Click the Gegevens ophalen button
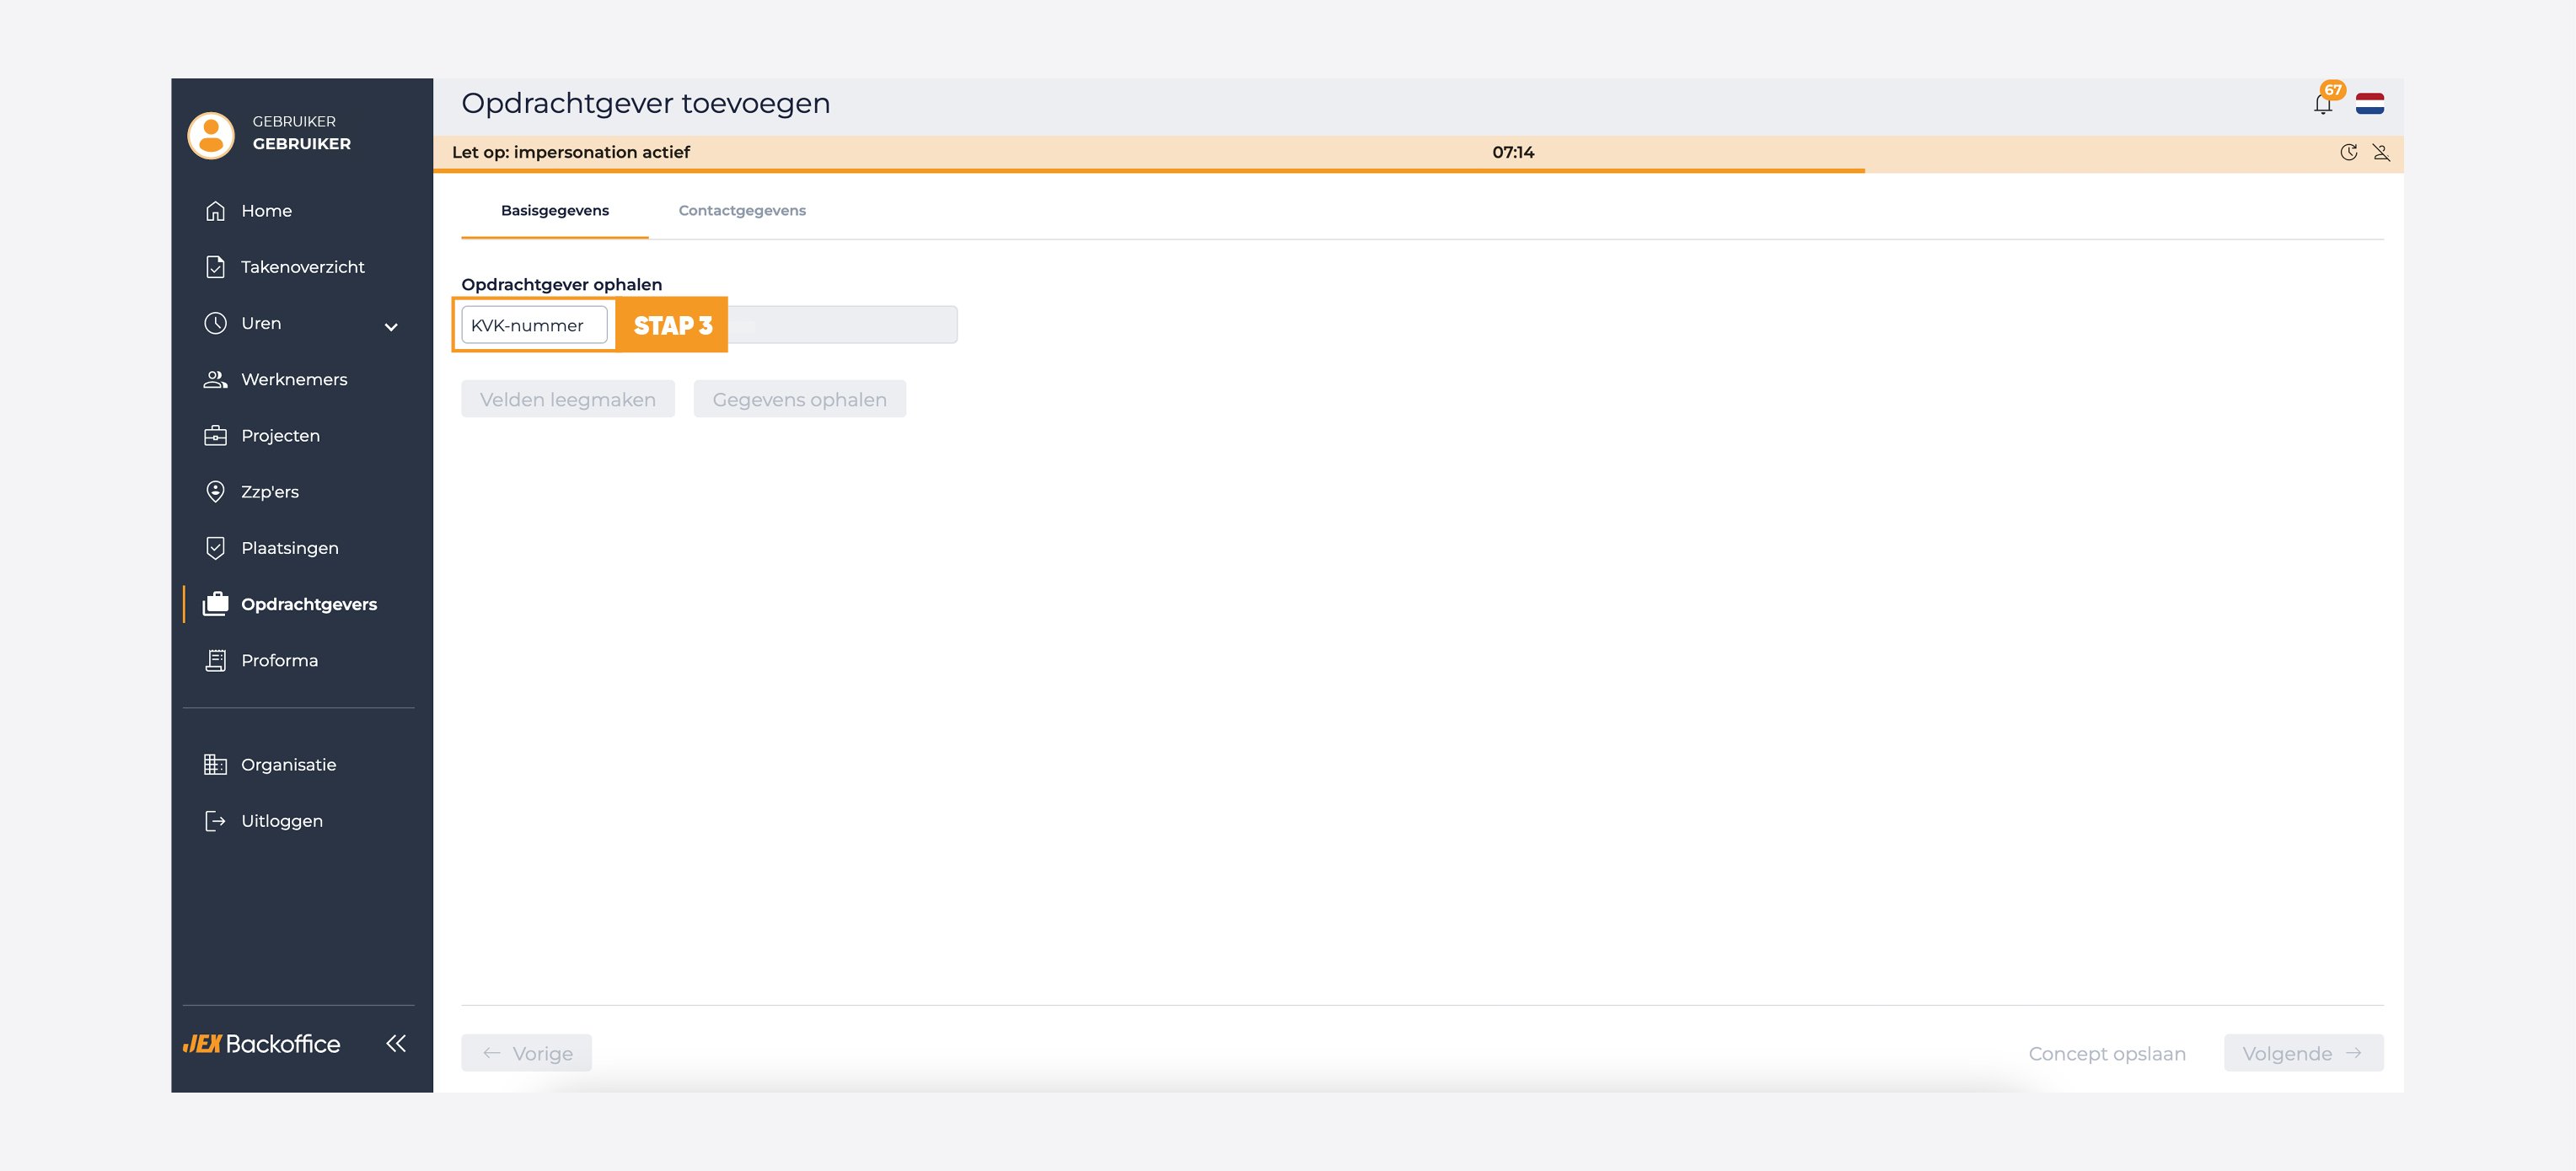The image size is (2576, 1171). coord(800,399)
